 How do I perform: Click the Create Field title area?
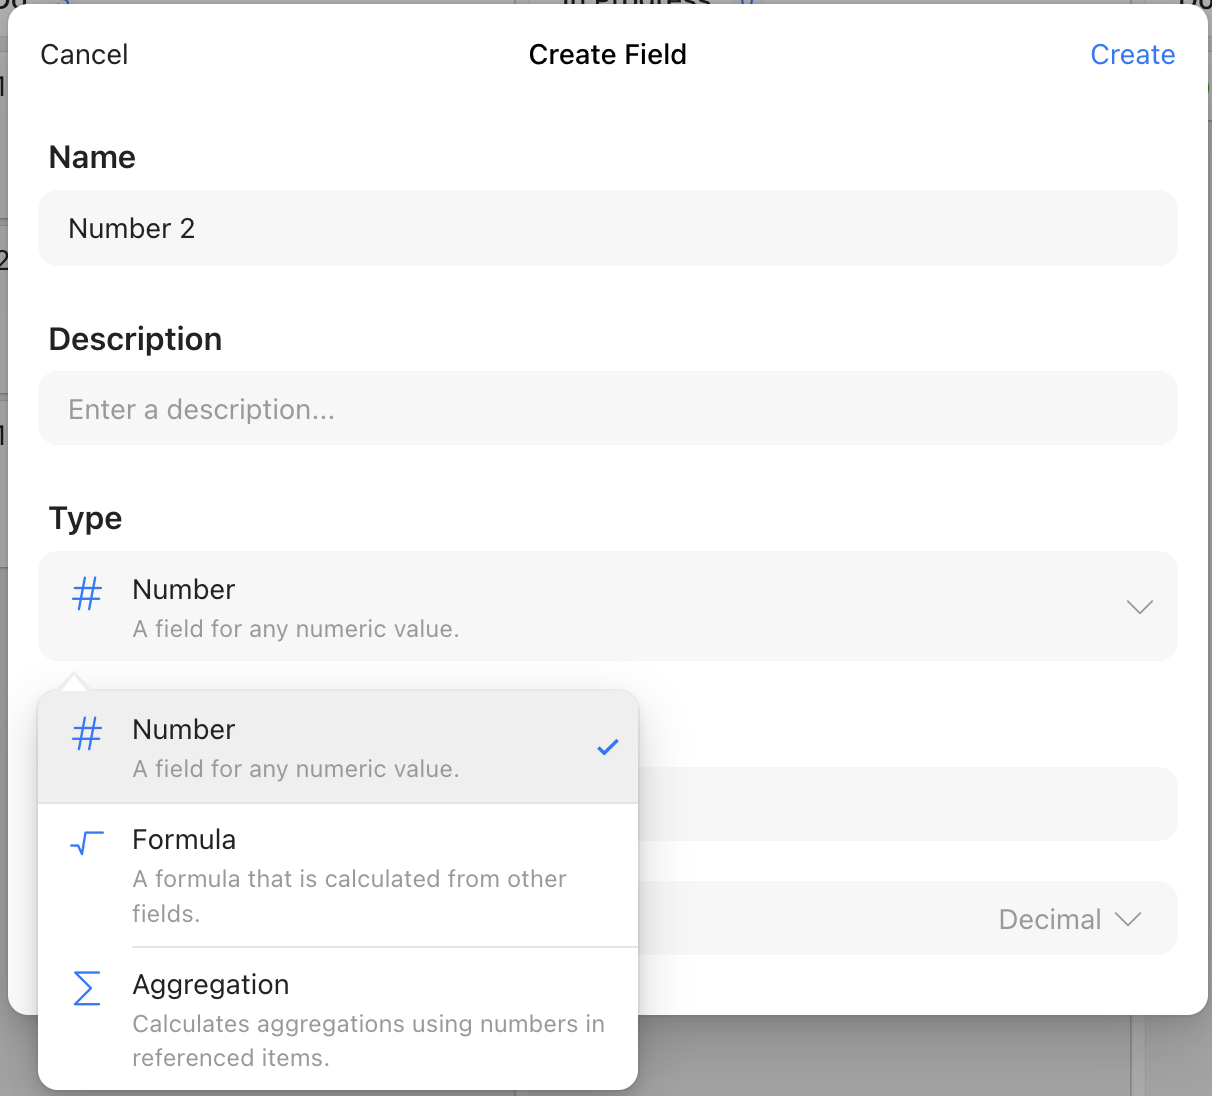coord(607,55)
